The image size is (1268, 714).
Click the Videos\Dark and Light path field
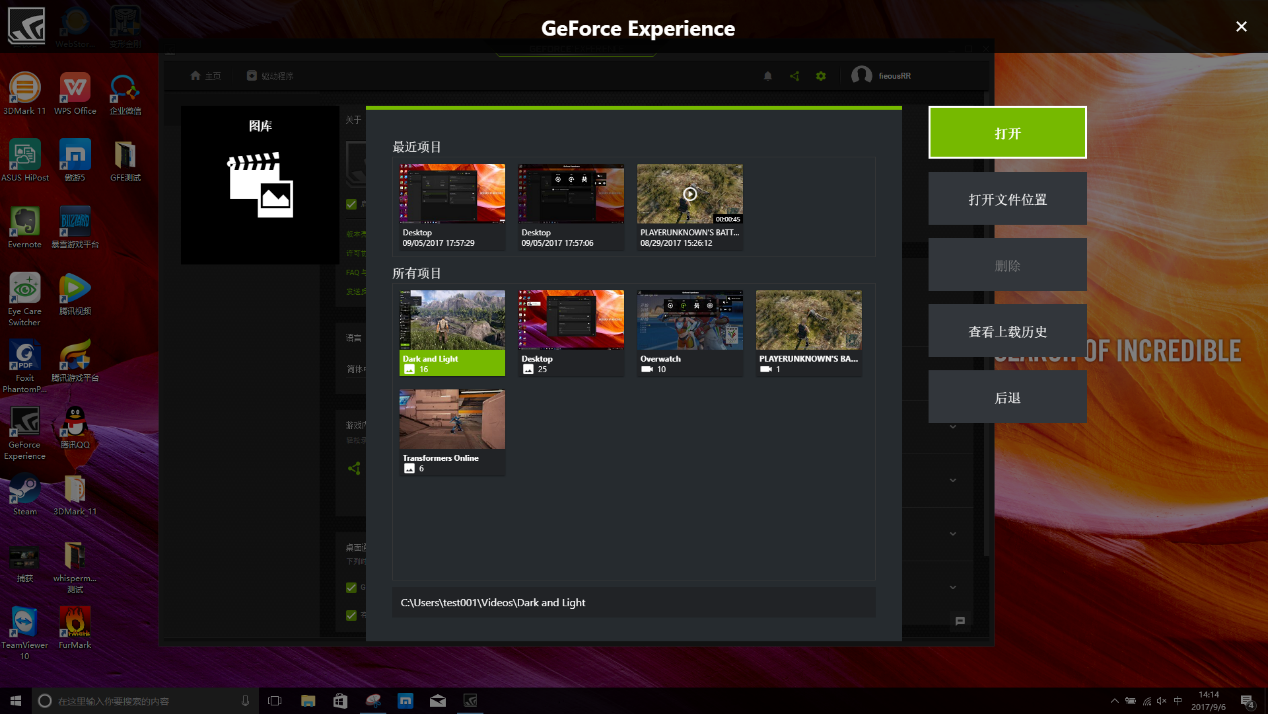634,603
